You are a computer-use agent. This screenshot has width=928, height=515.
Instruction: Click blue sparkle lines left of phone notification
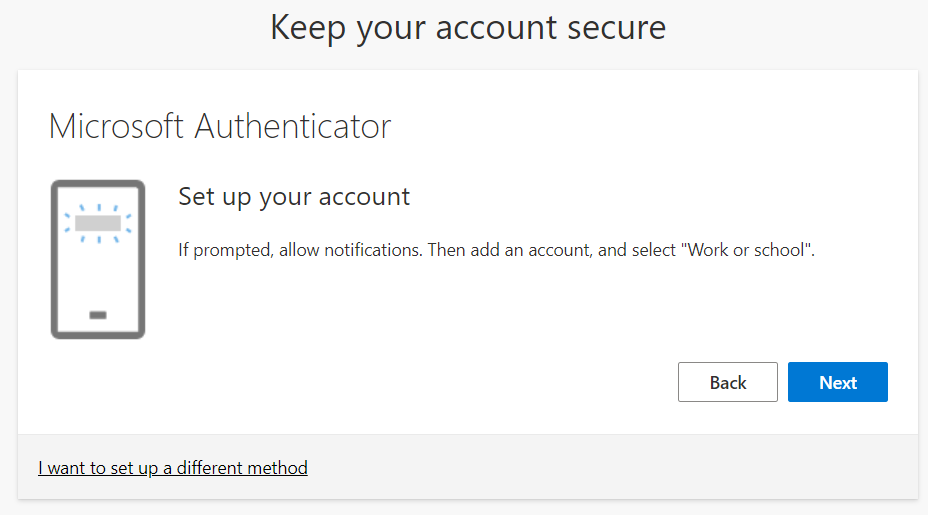click(x=68, y=223)
